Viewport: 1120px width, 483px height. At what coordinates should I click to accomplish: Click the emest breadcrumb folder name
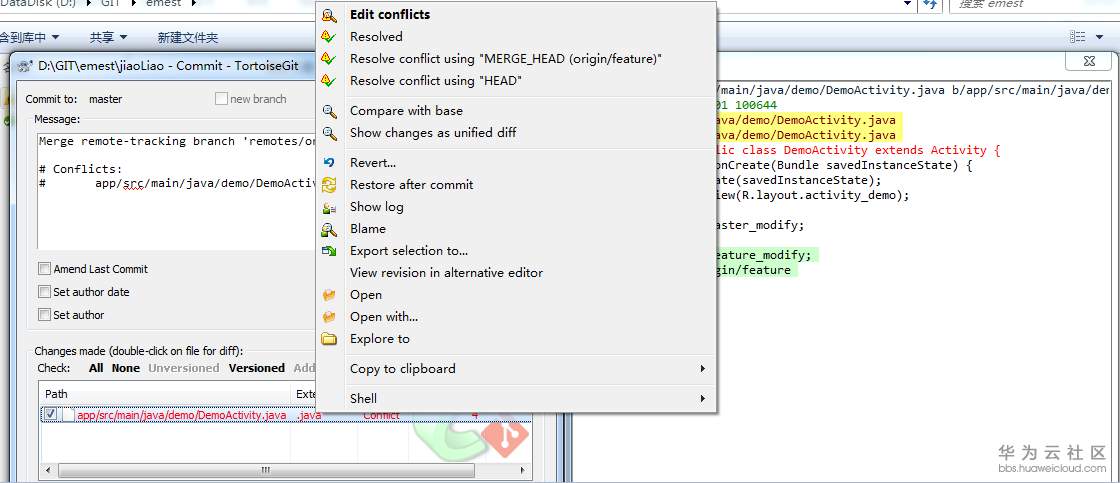click(164, 4)
